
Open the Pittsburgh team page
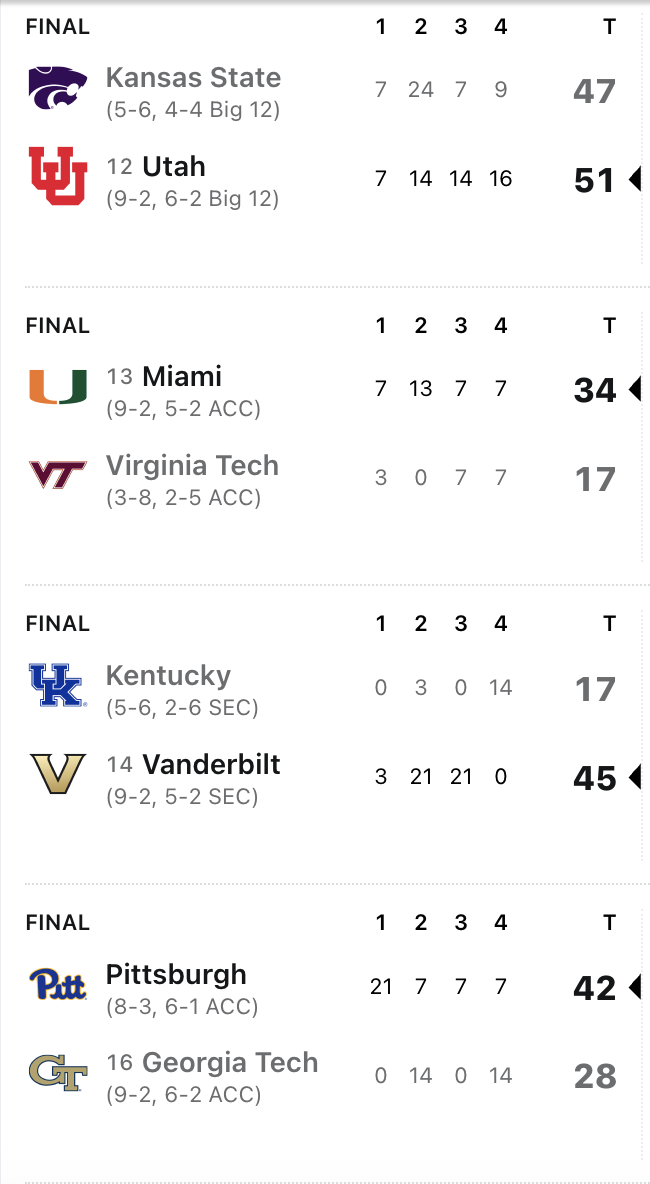coord(176,975)
